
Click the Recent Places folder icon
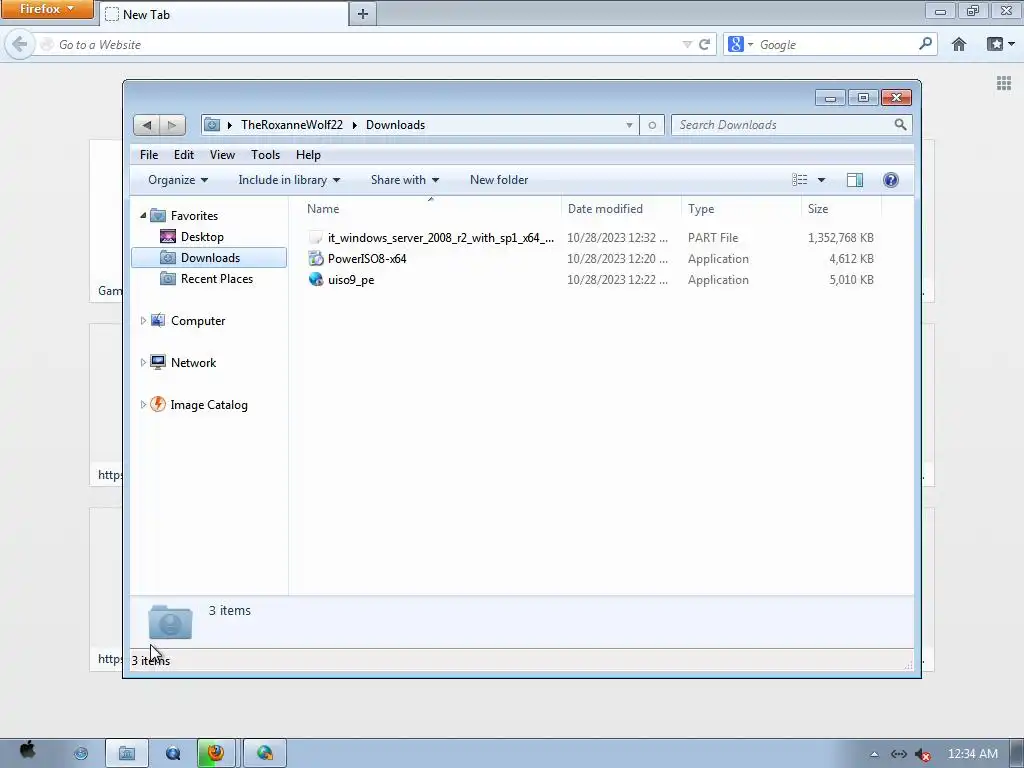coord(168,279)
